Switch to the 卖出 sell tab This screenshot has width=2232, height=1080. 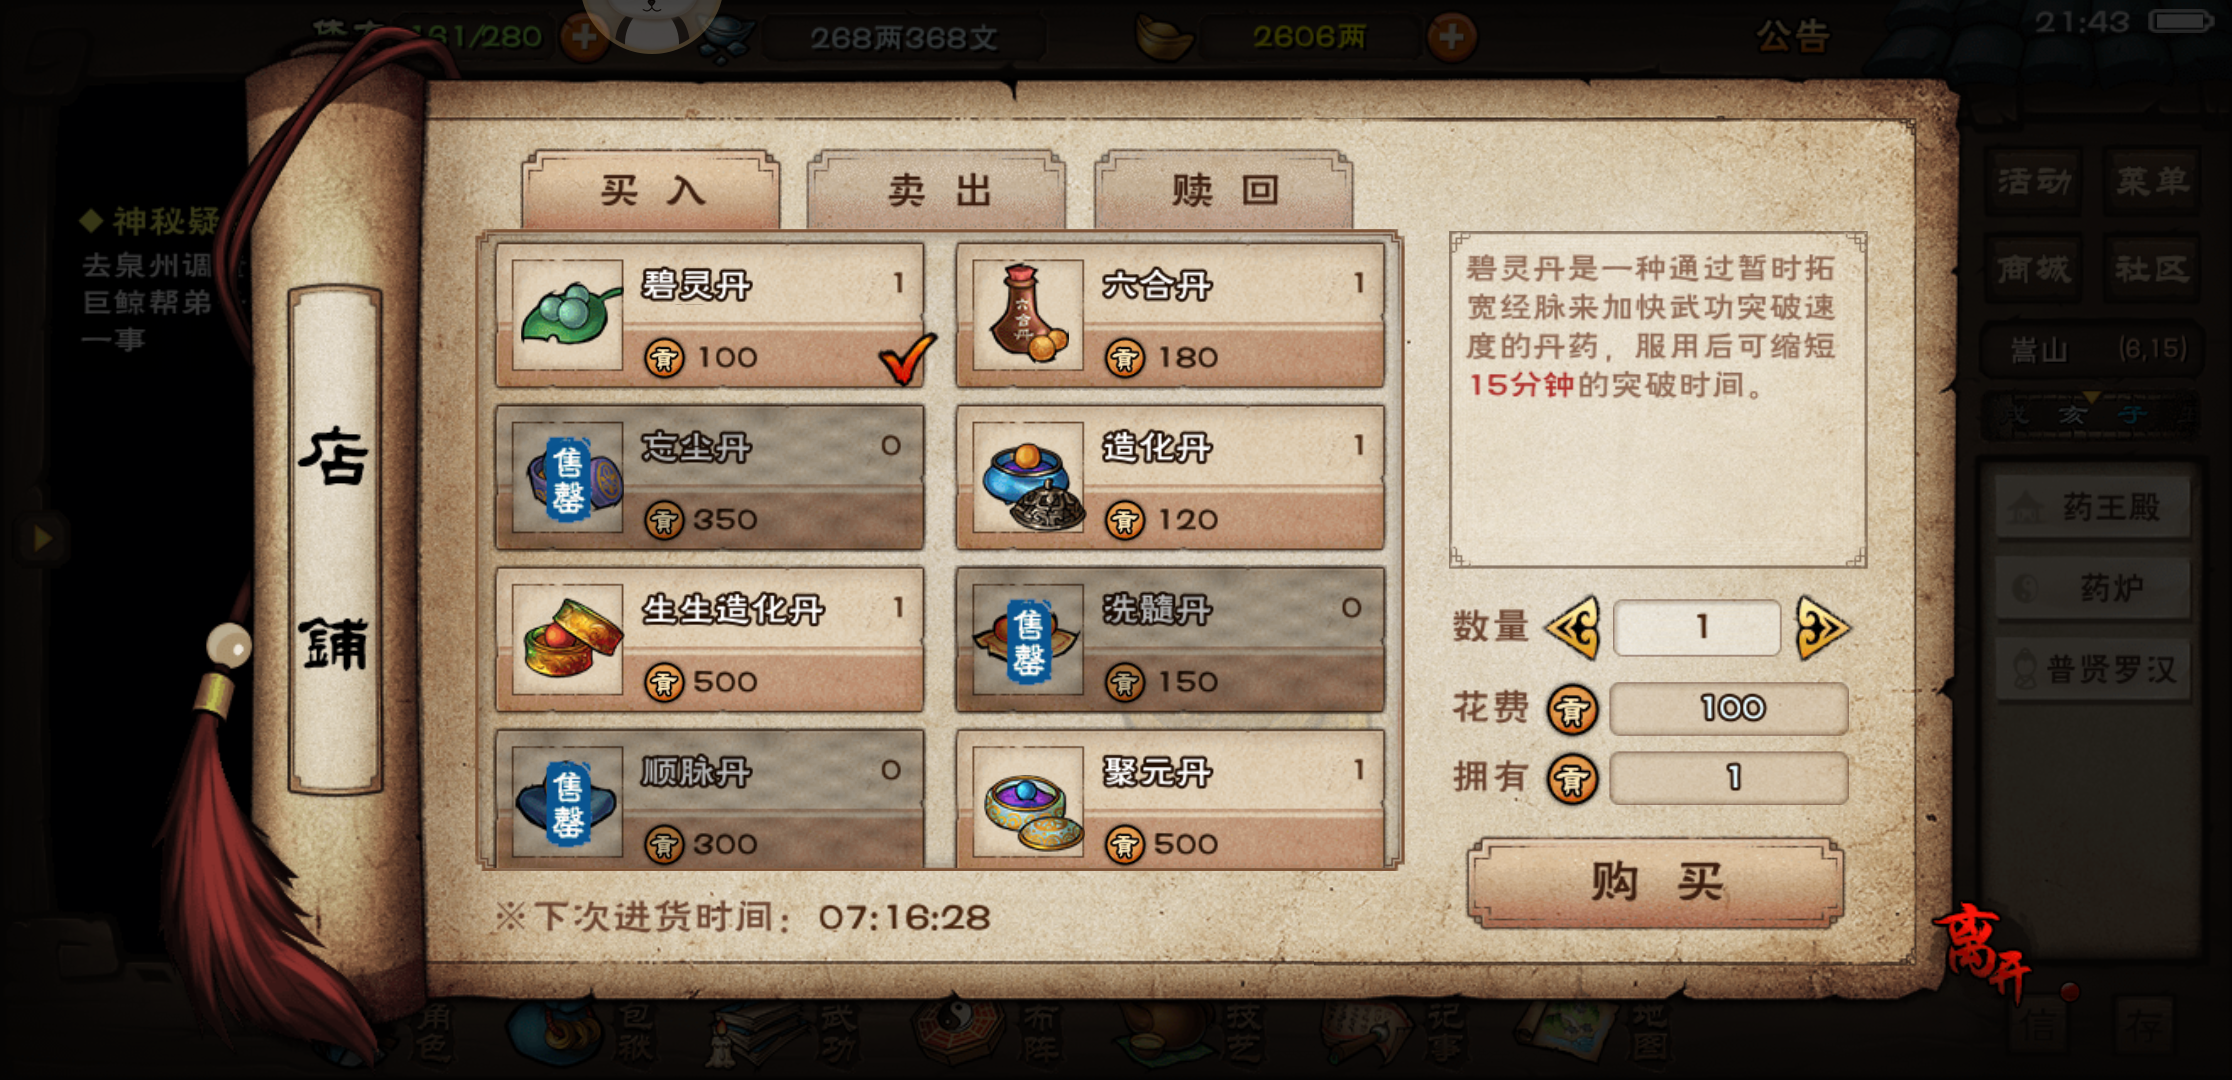tap(937, 190)
